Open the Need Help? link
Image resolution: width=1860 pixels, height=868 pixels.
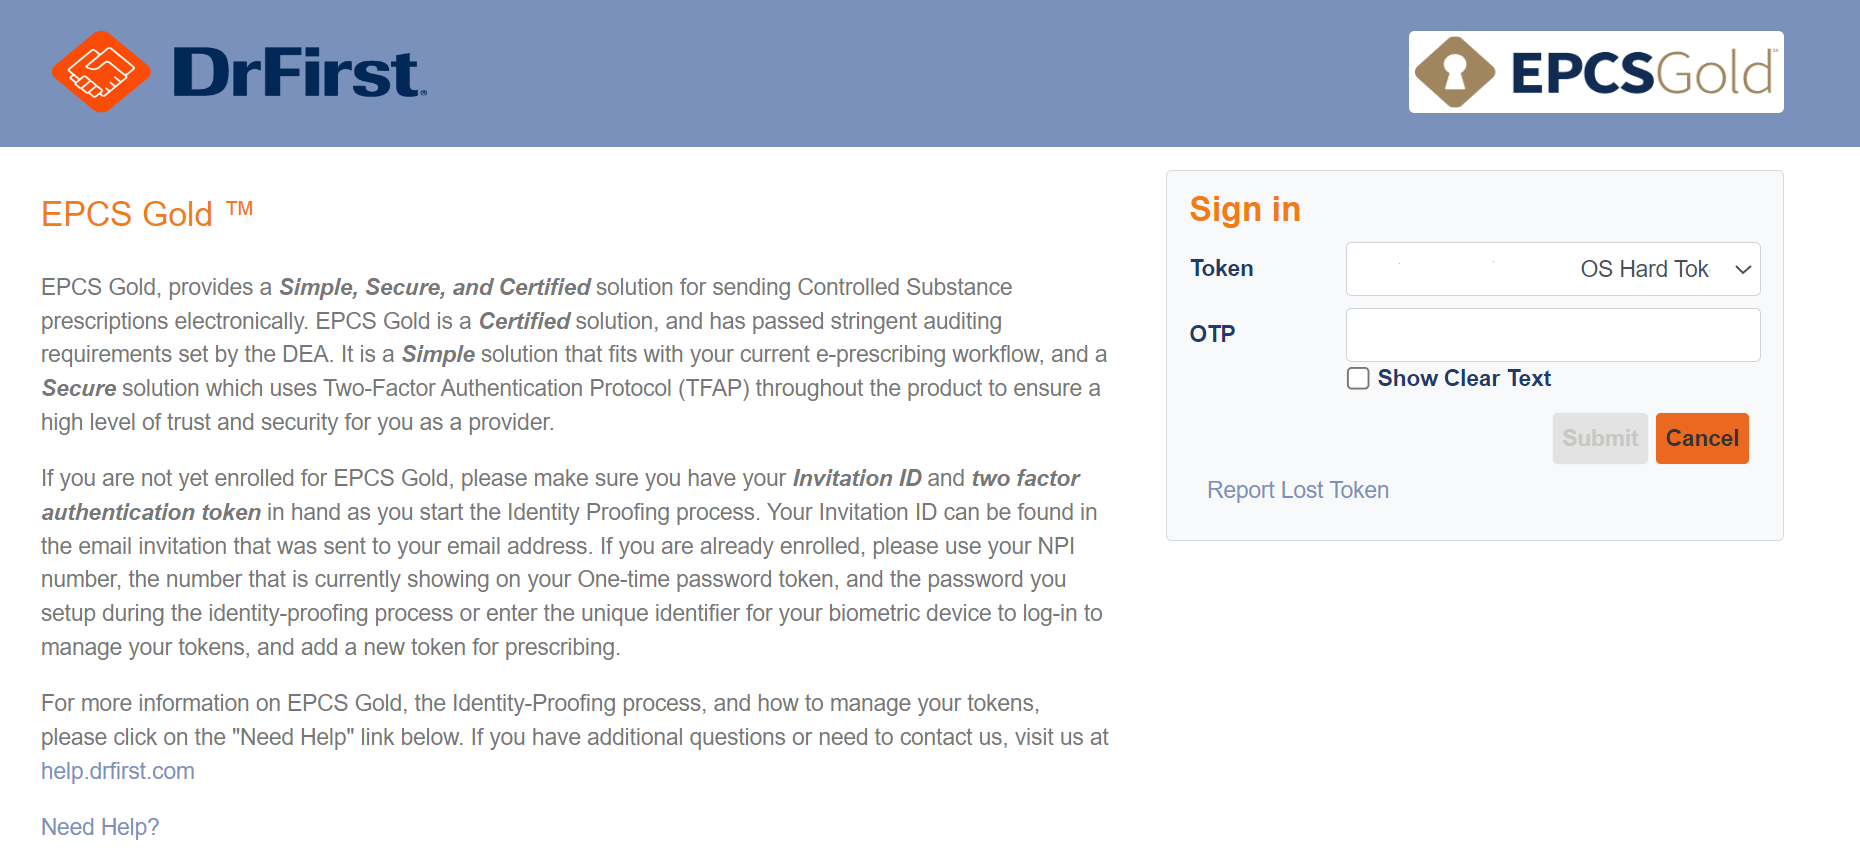100,827
